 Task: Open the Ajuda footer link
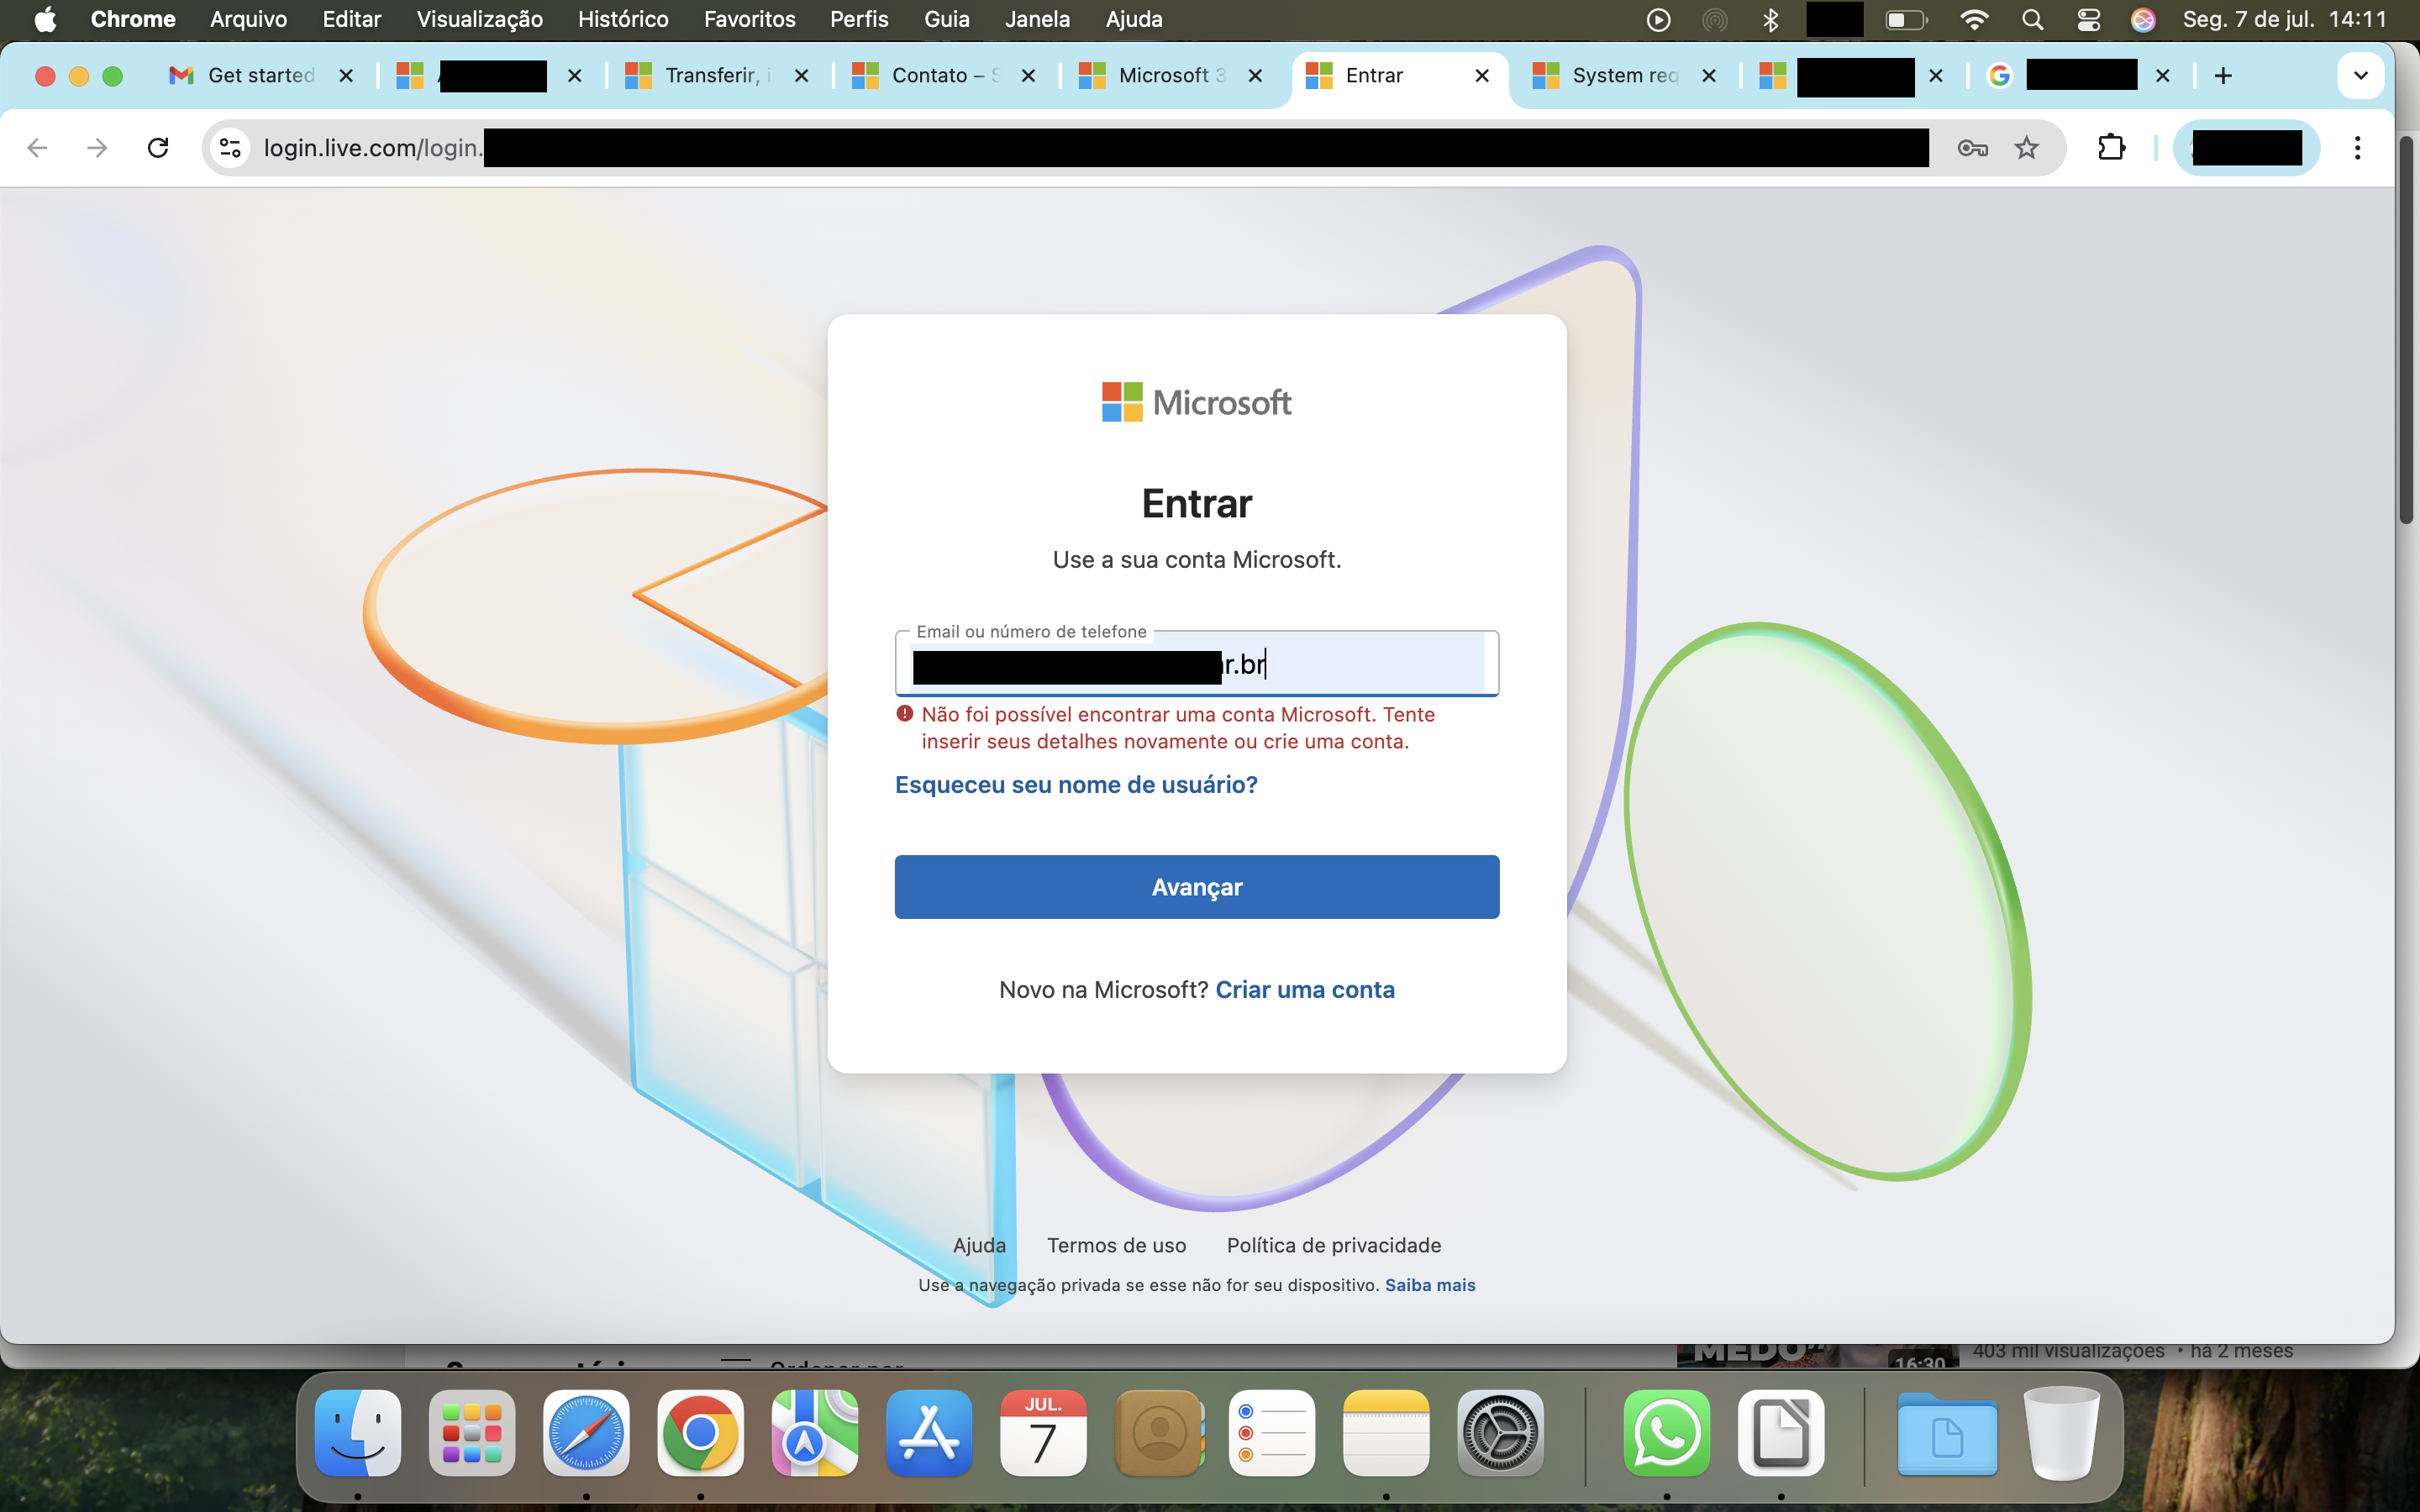[x=979, y=1245]
